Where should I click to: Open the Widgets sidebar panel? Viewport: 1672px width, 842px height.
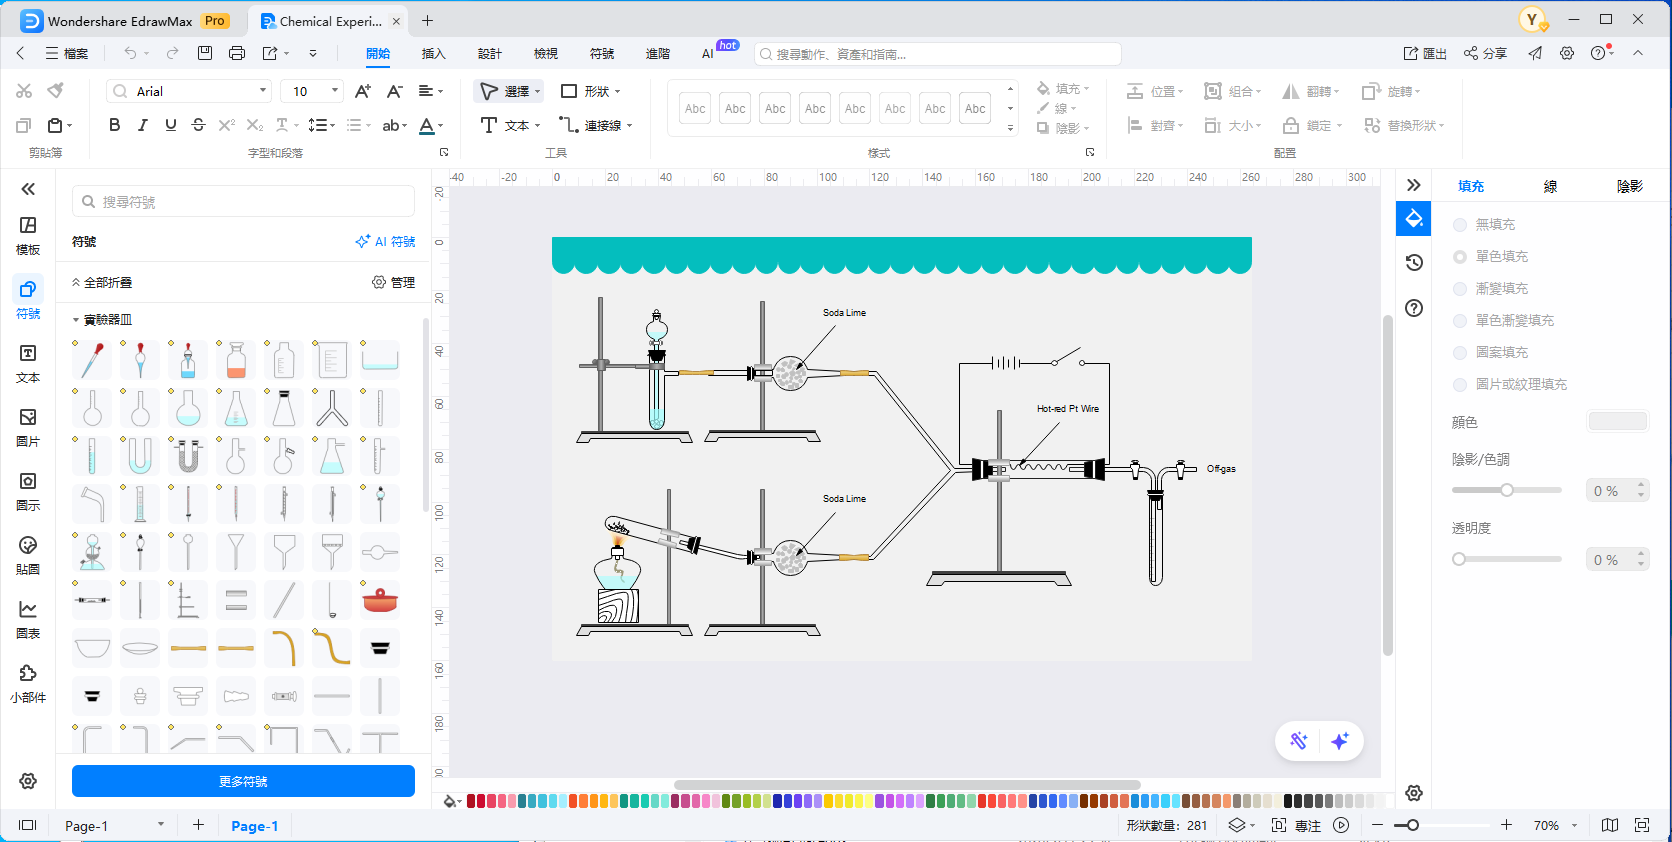tap(28, 683)
